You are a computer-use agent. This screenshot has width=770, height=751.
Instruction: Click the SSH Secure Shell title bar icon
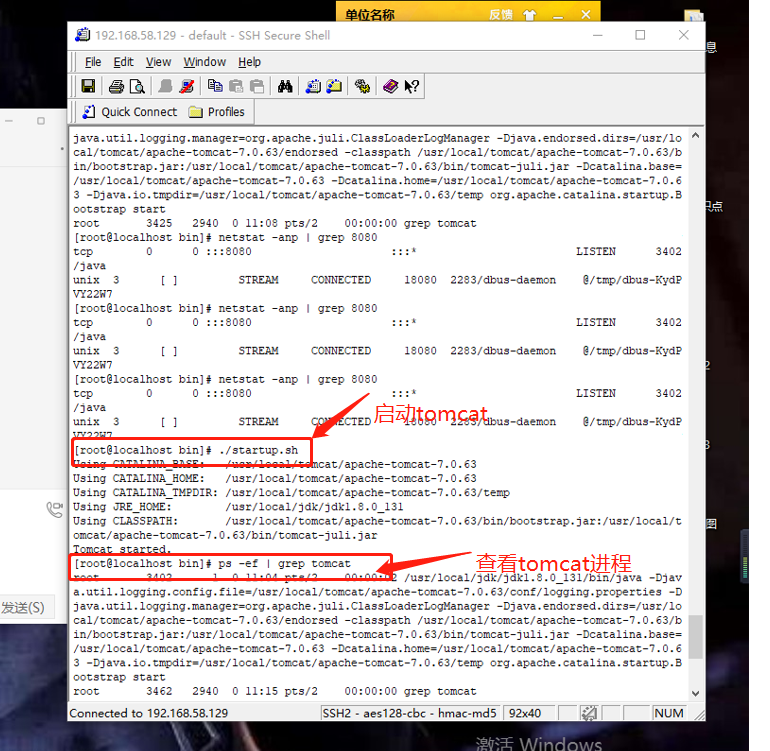click(x=82, y=35)
